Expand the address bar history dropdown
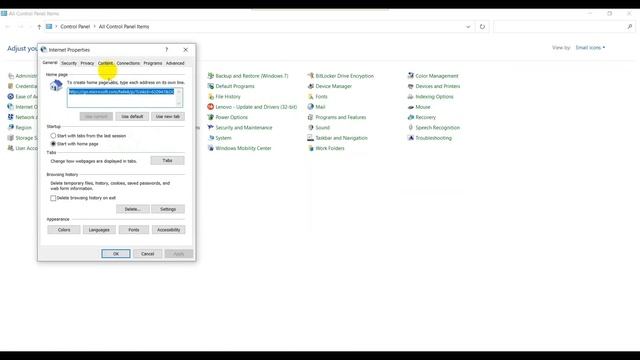 (468, 27)
